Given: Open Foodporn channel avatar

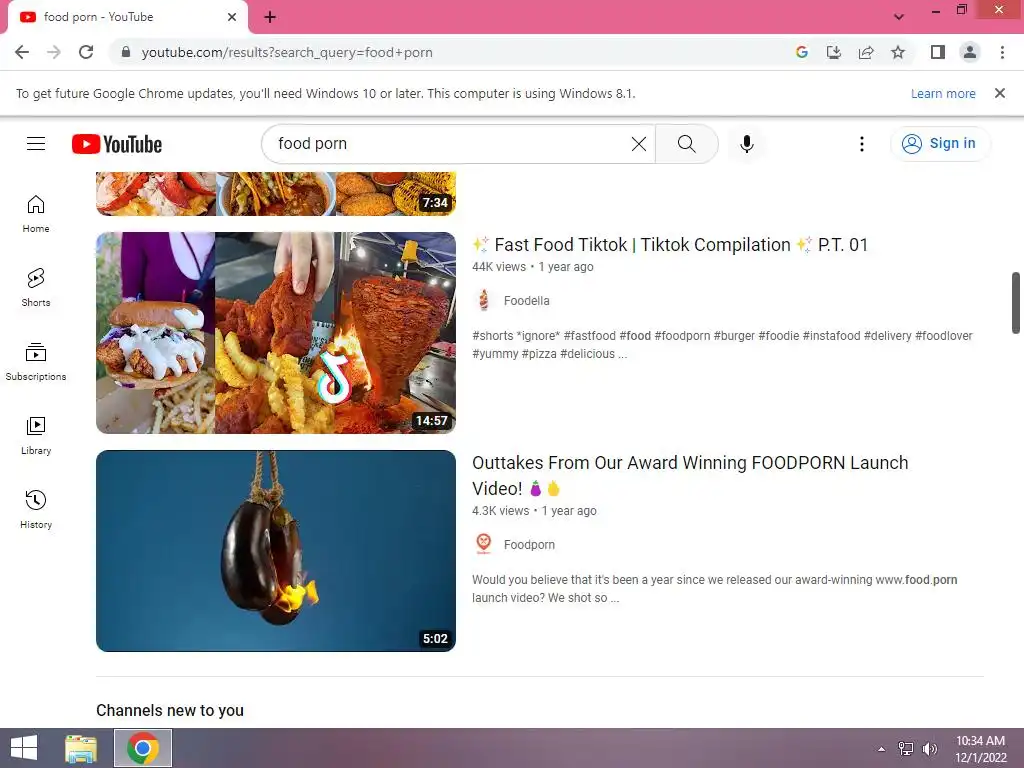Looking at the screenshot, I should click(x=483, y=544).
